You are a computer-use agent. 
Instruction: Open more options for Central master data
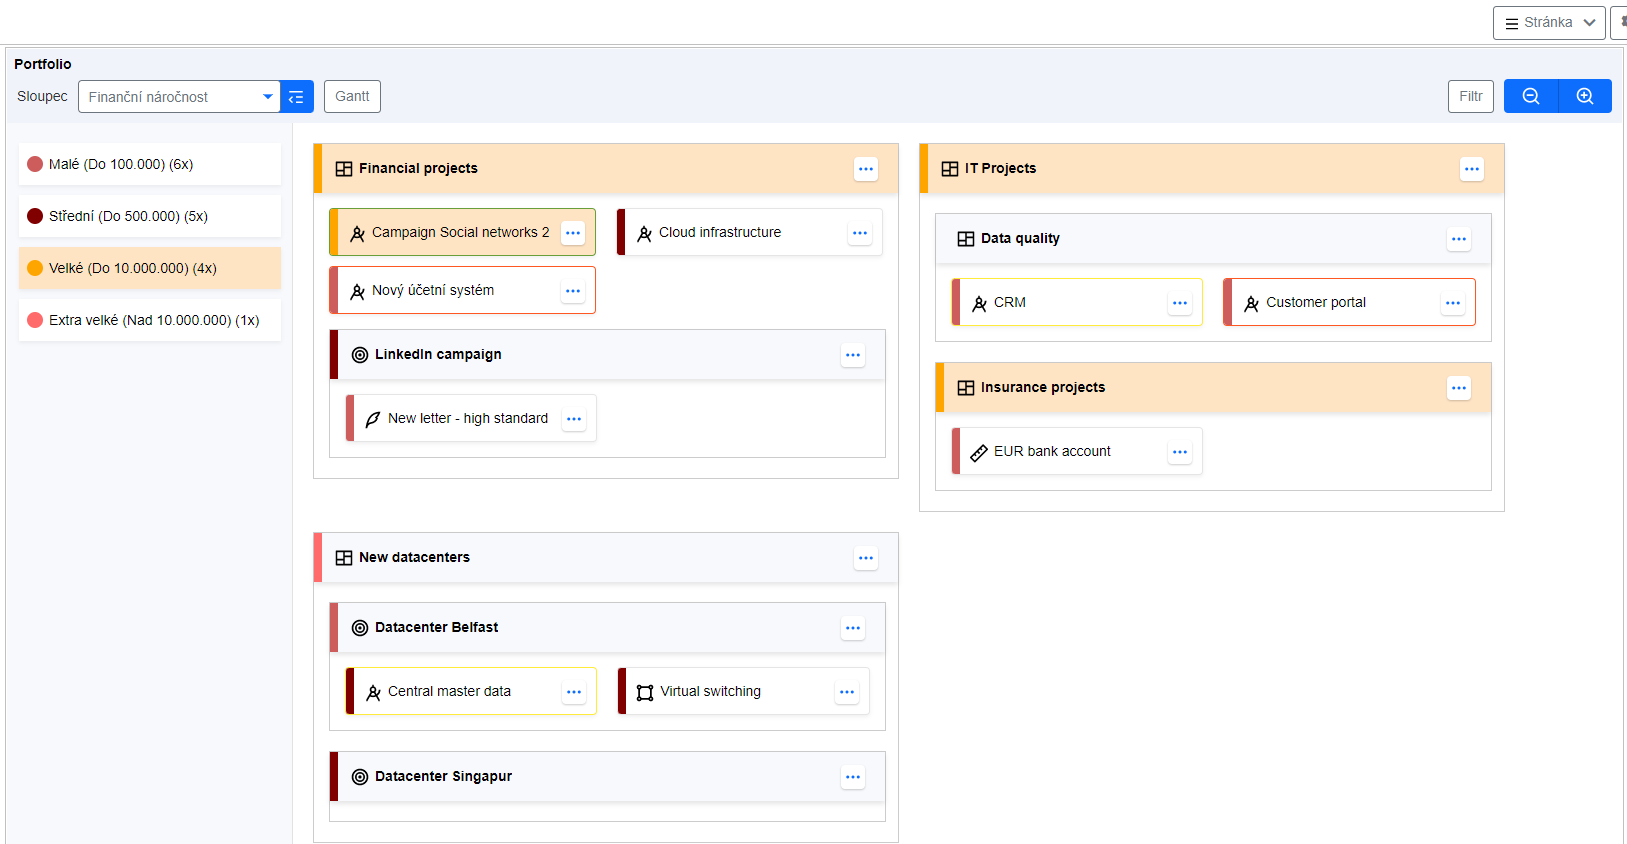(x=574, y=692)
